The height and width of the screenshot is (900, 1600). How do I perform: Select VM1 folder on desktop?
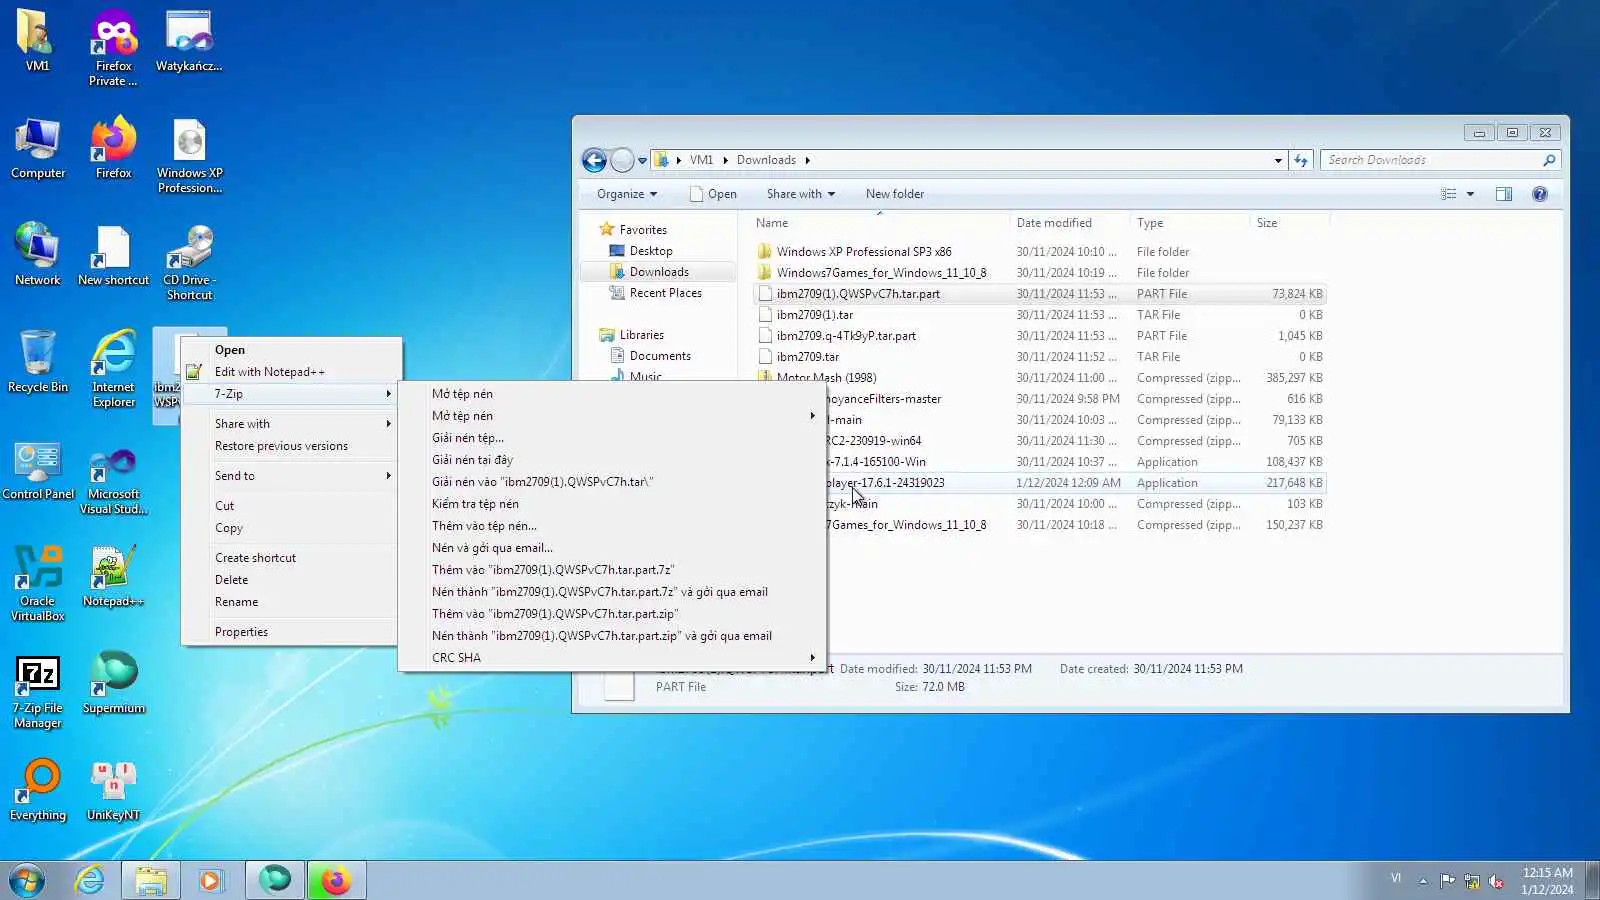point(38,41)
